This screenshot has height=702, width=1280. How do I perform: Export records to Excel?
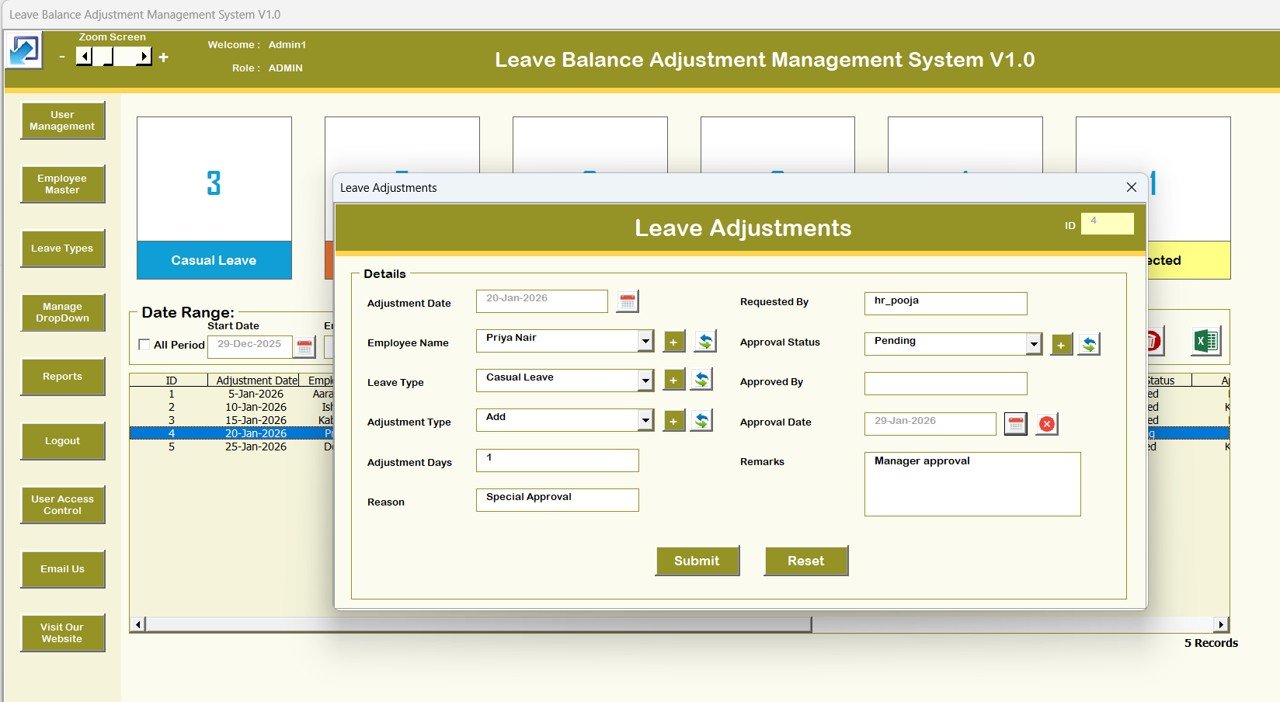pos(1204,340)
